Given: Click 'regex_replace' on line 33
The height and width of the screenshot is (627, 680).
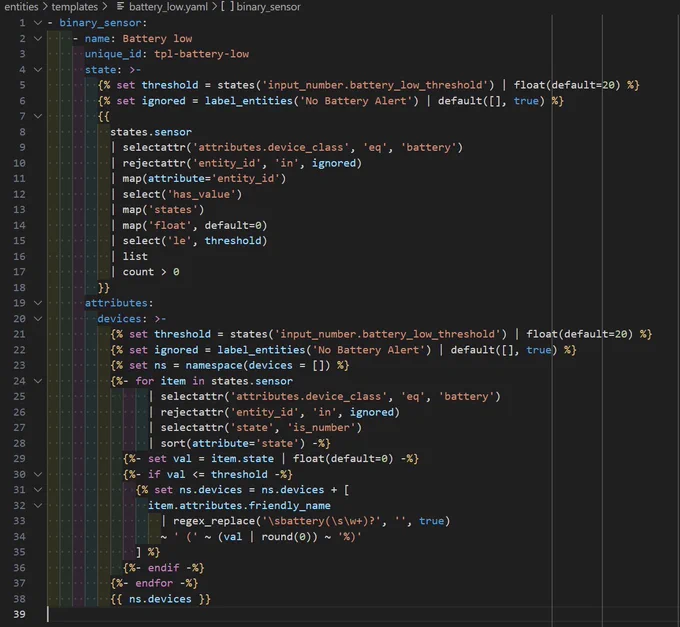Looking at the screenshot, I should click(214, 521).
